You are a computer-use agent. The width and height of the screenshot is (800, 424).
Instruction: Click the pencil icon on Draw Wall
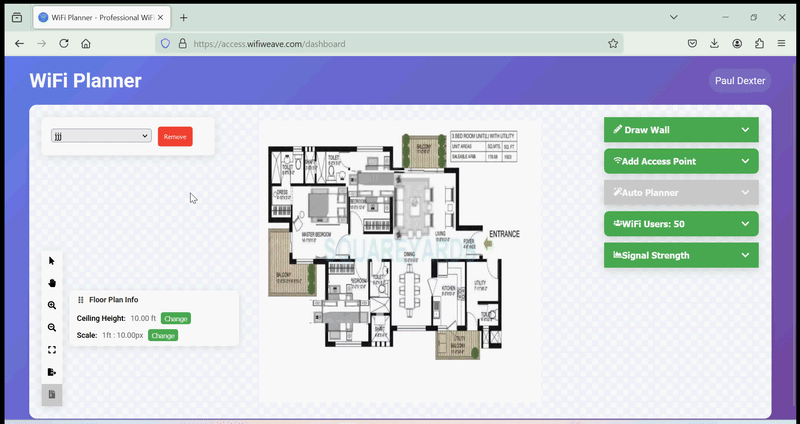coord(617,130)
